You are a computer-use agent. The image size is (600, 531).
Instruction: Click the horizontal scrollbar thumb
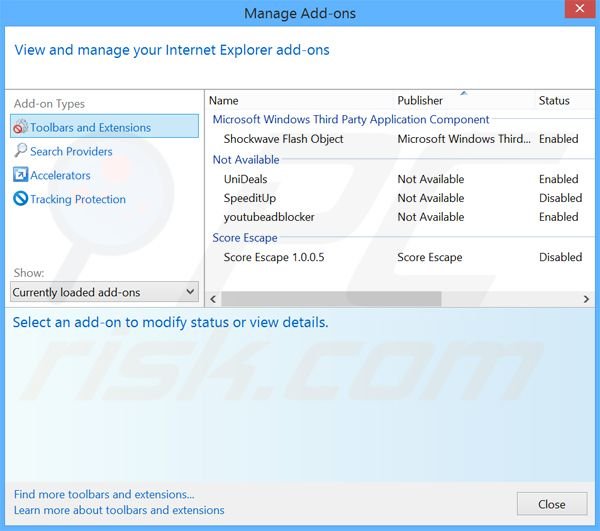pos(331,299)
